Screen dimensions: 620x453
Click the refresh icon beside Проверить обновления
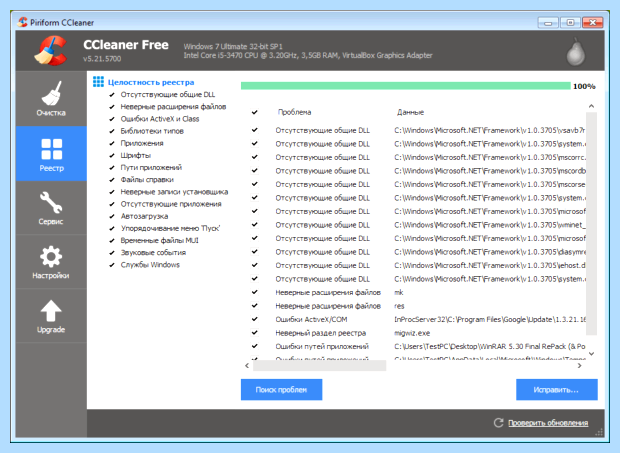[x=498, y=423]
